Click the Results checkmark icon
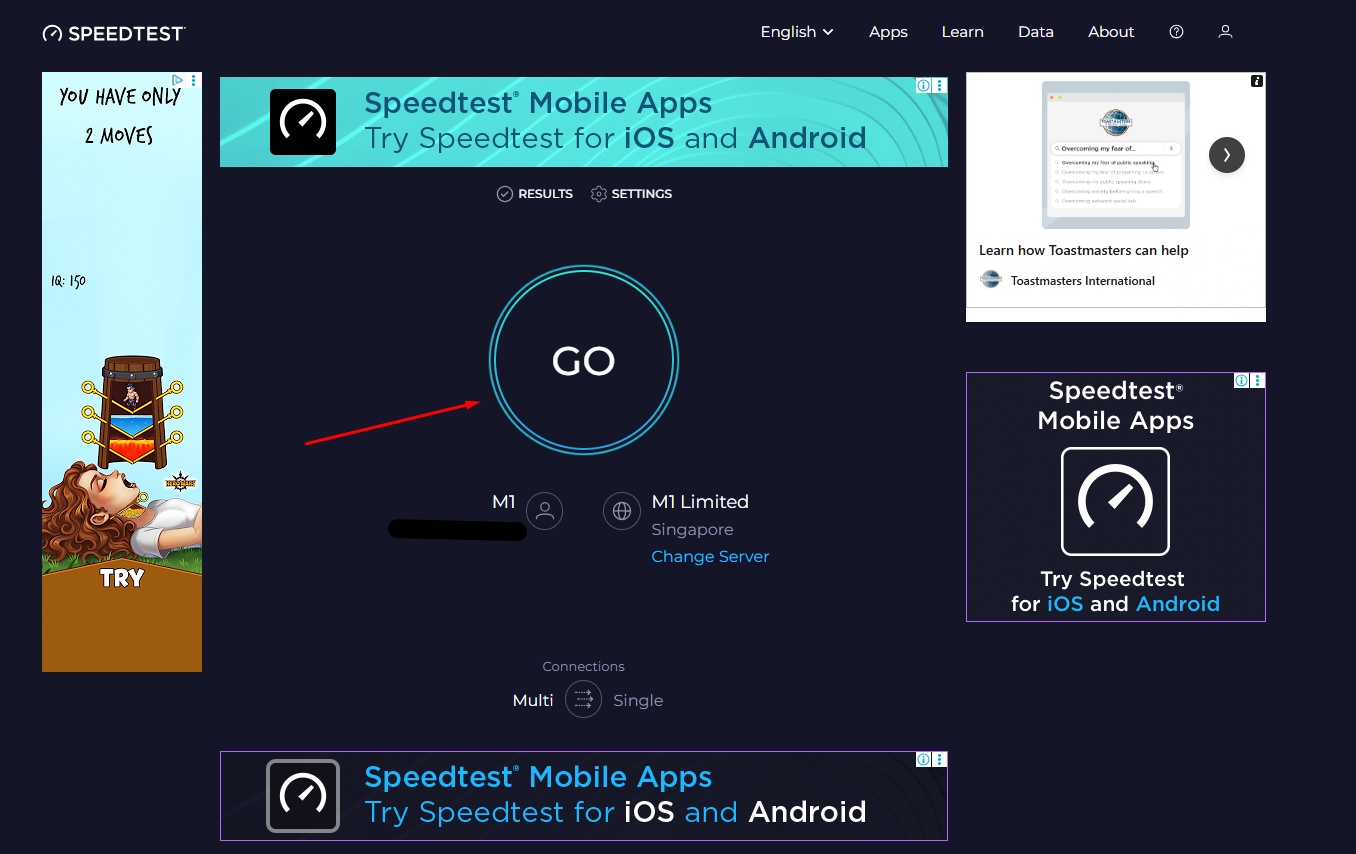1356x854 pixels. 505,194
